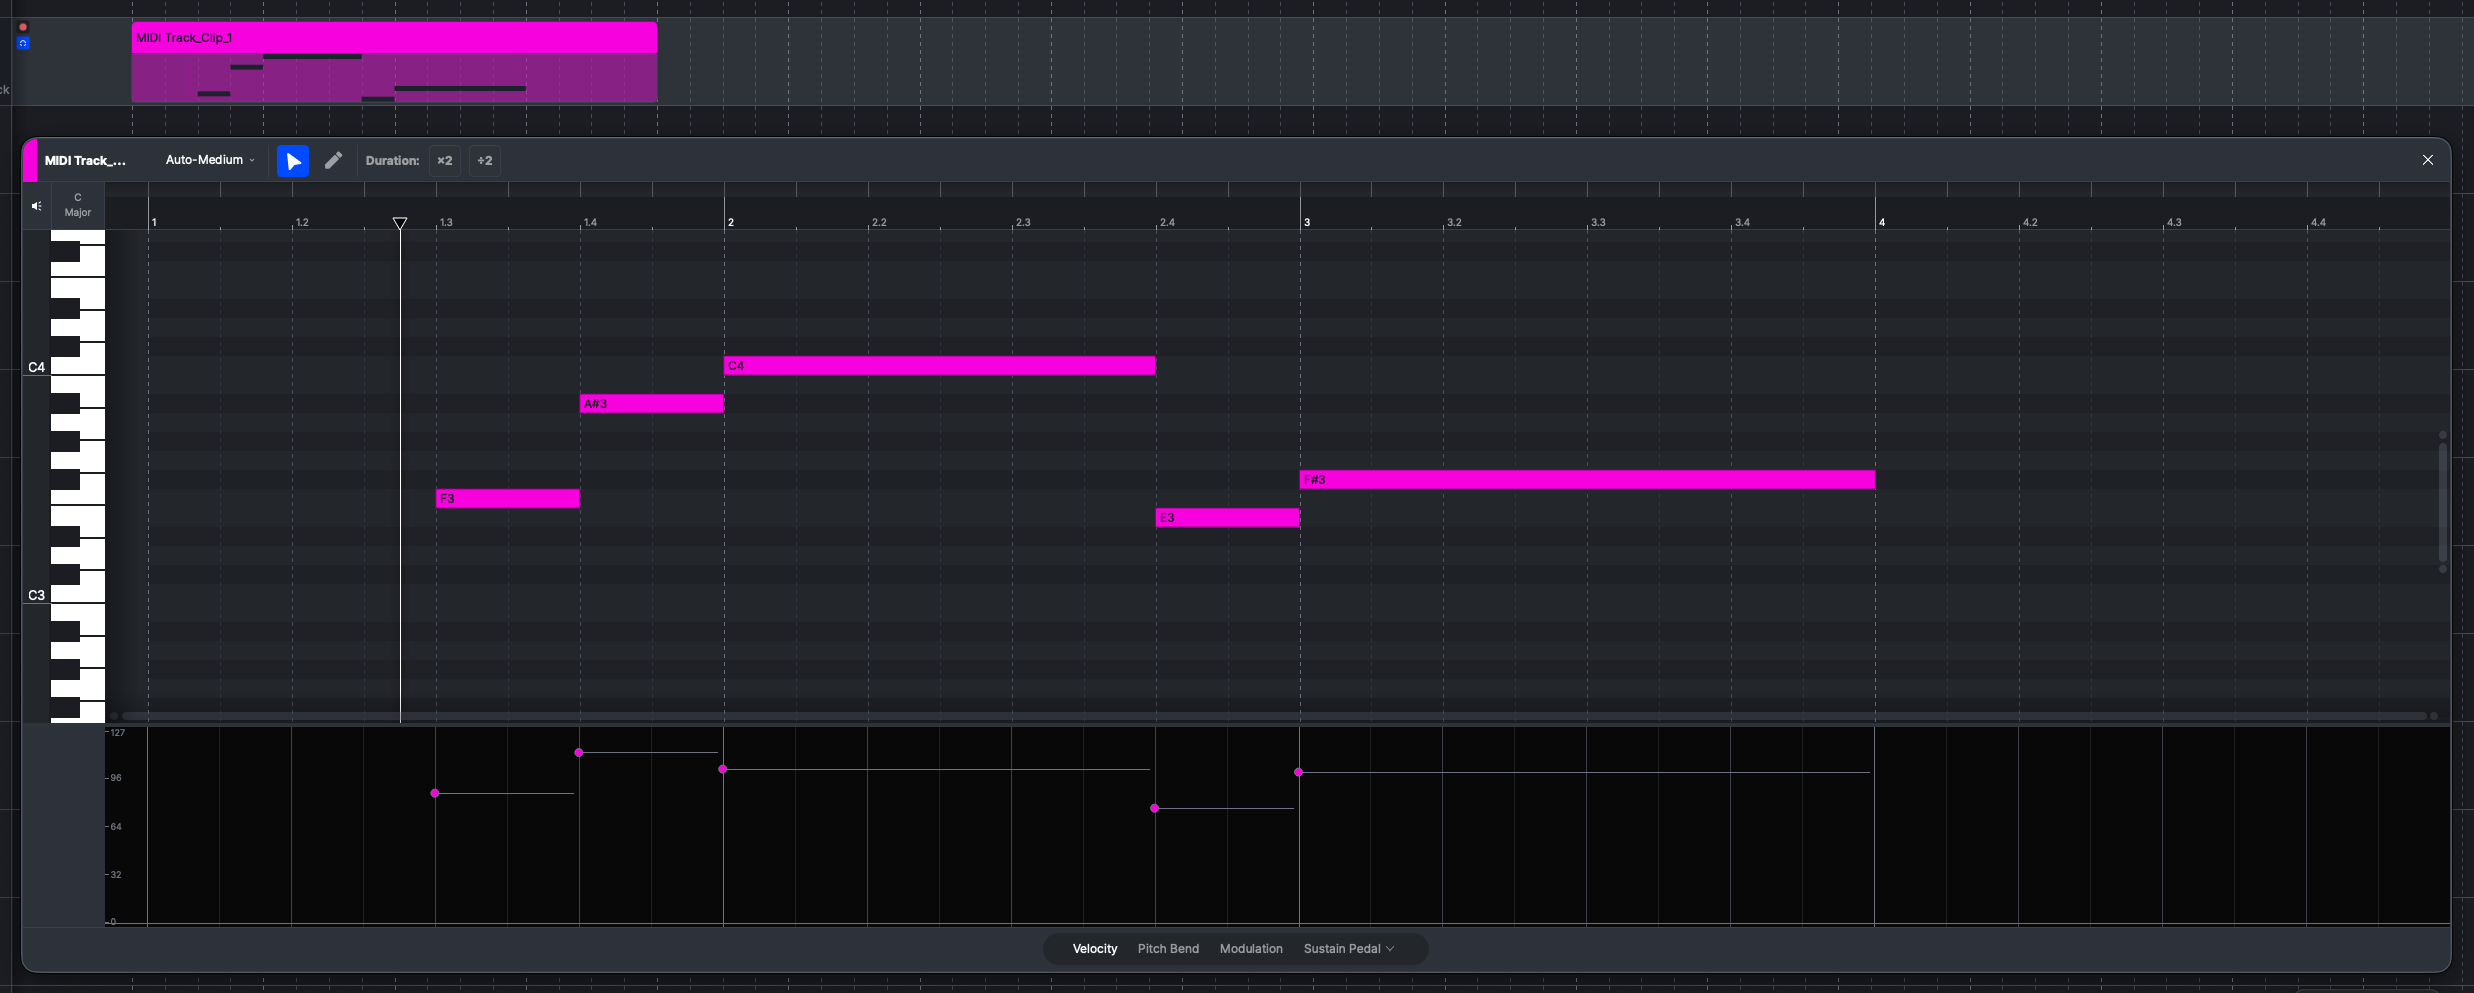Select the MIDI Track_Clip_1 clip header
The width and height of the screenshot is (2474, 993).
[x=394, y=38]
